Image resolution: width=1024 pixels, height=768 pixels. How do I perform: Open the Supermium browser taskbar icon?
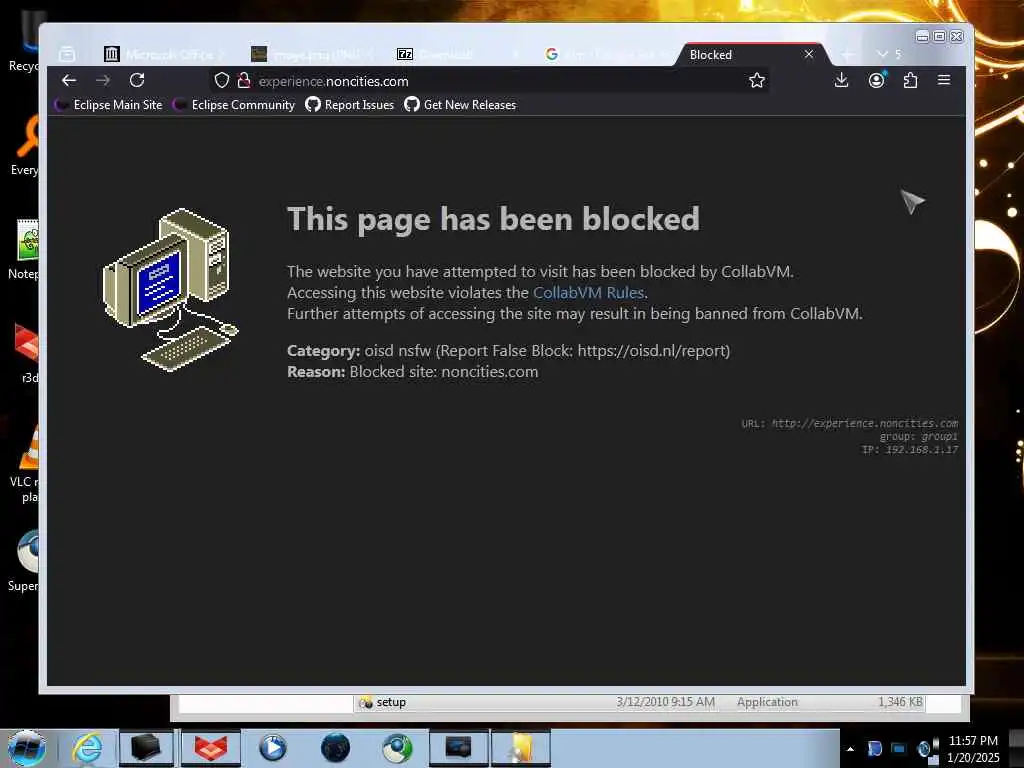397,748
